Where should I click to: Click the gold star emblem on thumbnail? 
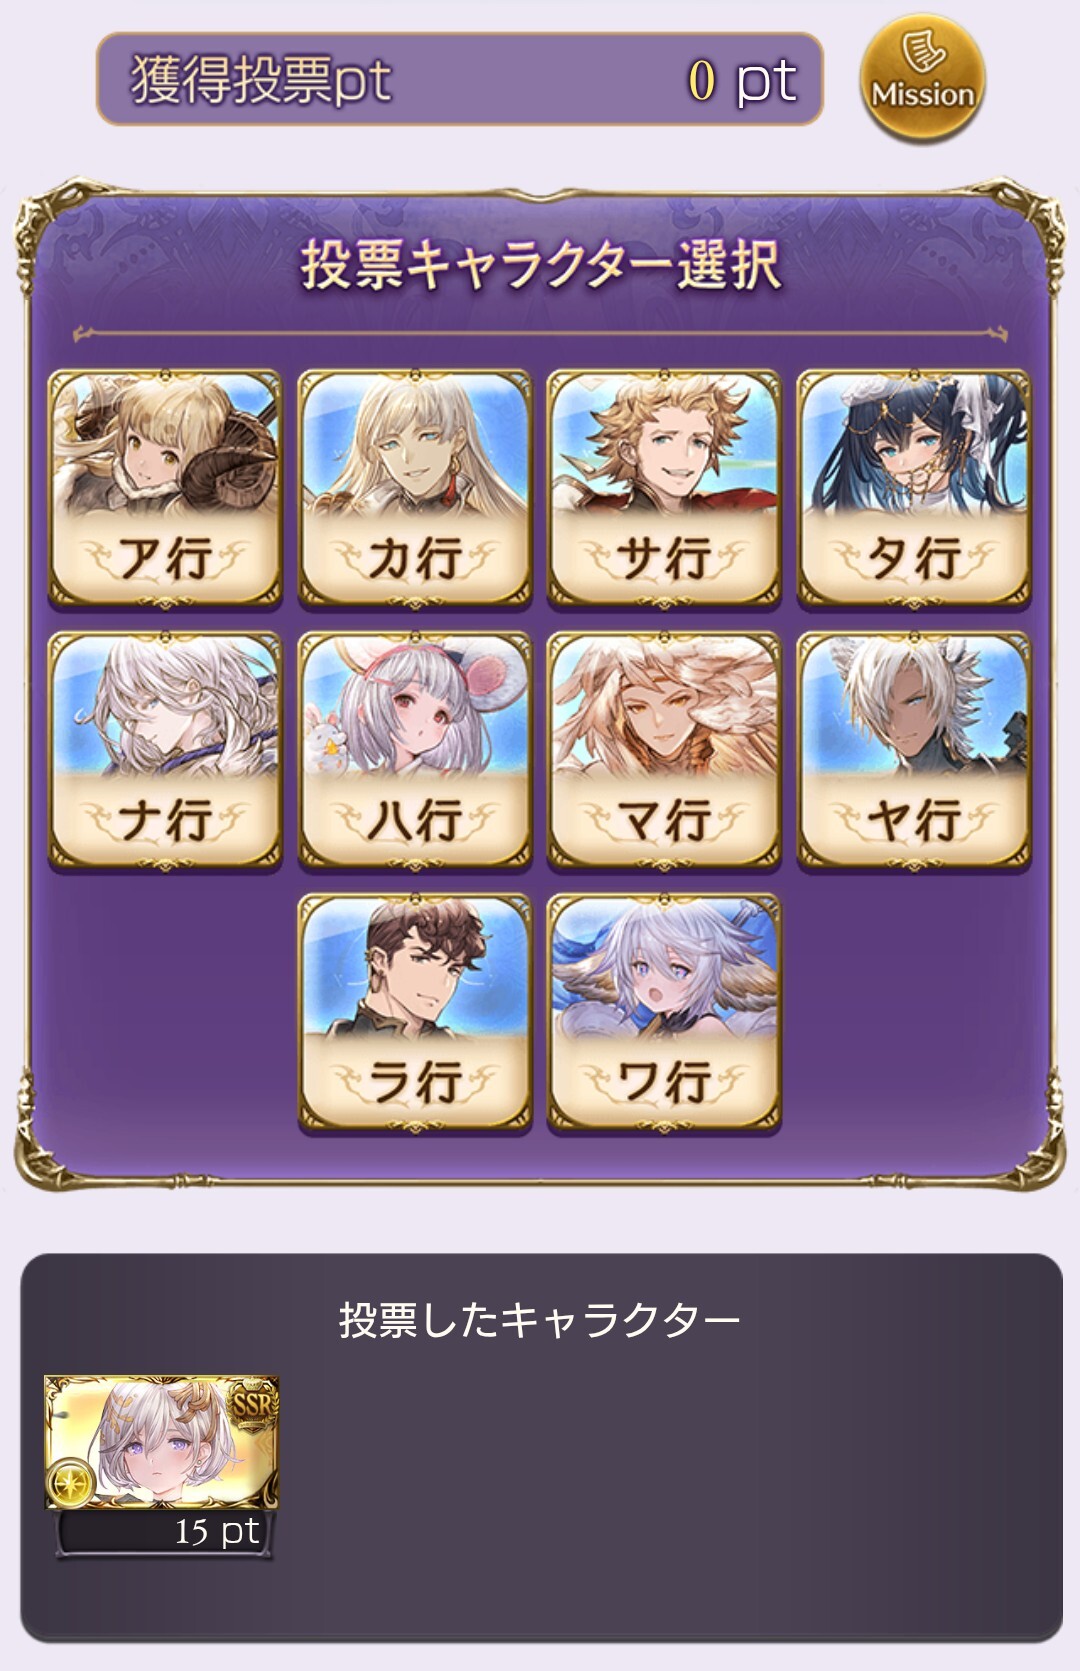coord(72,1485)
